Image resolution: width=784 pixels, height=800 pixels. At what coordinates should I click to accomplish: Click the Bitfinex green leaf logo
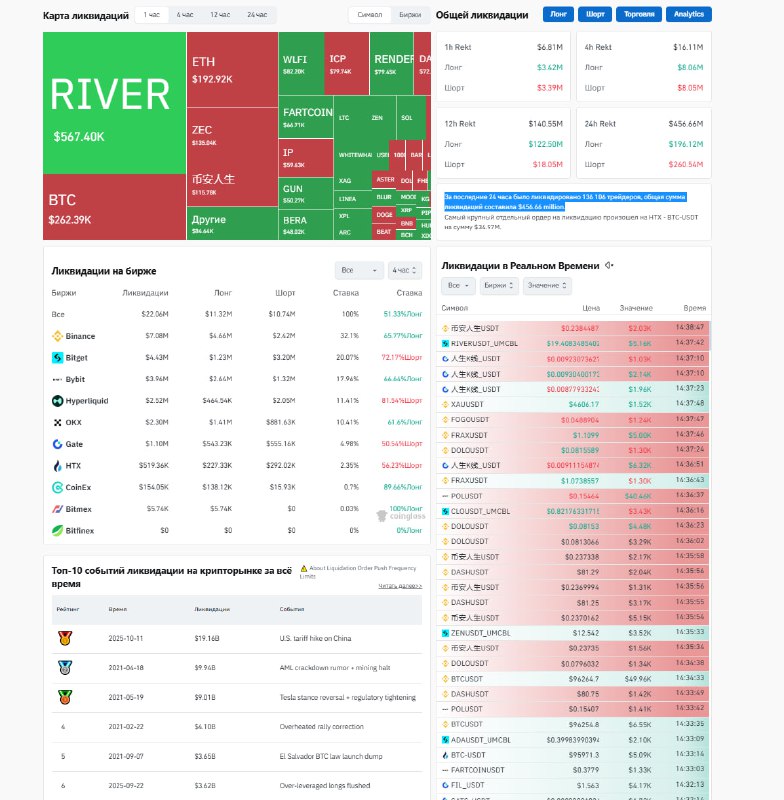point(57,530)
